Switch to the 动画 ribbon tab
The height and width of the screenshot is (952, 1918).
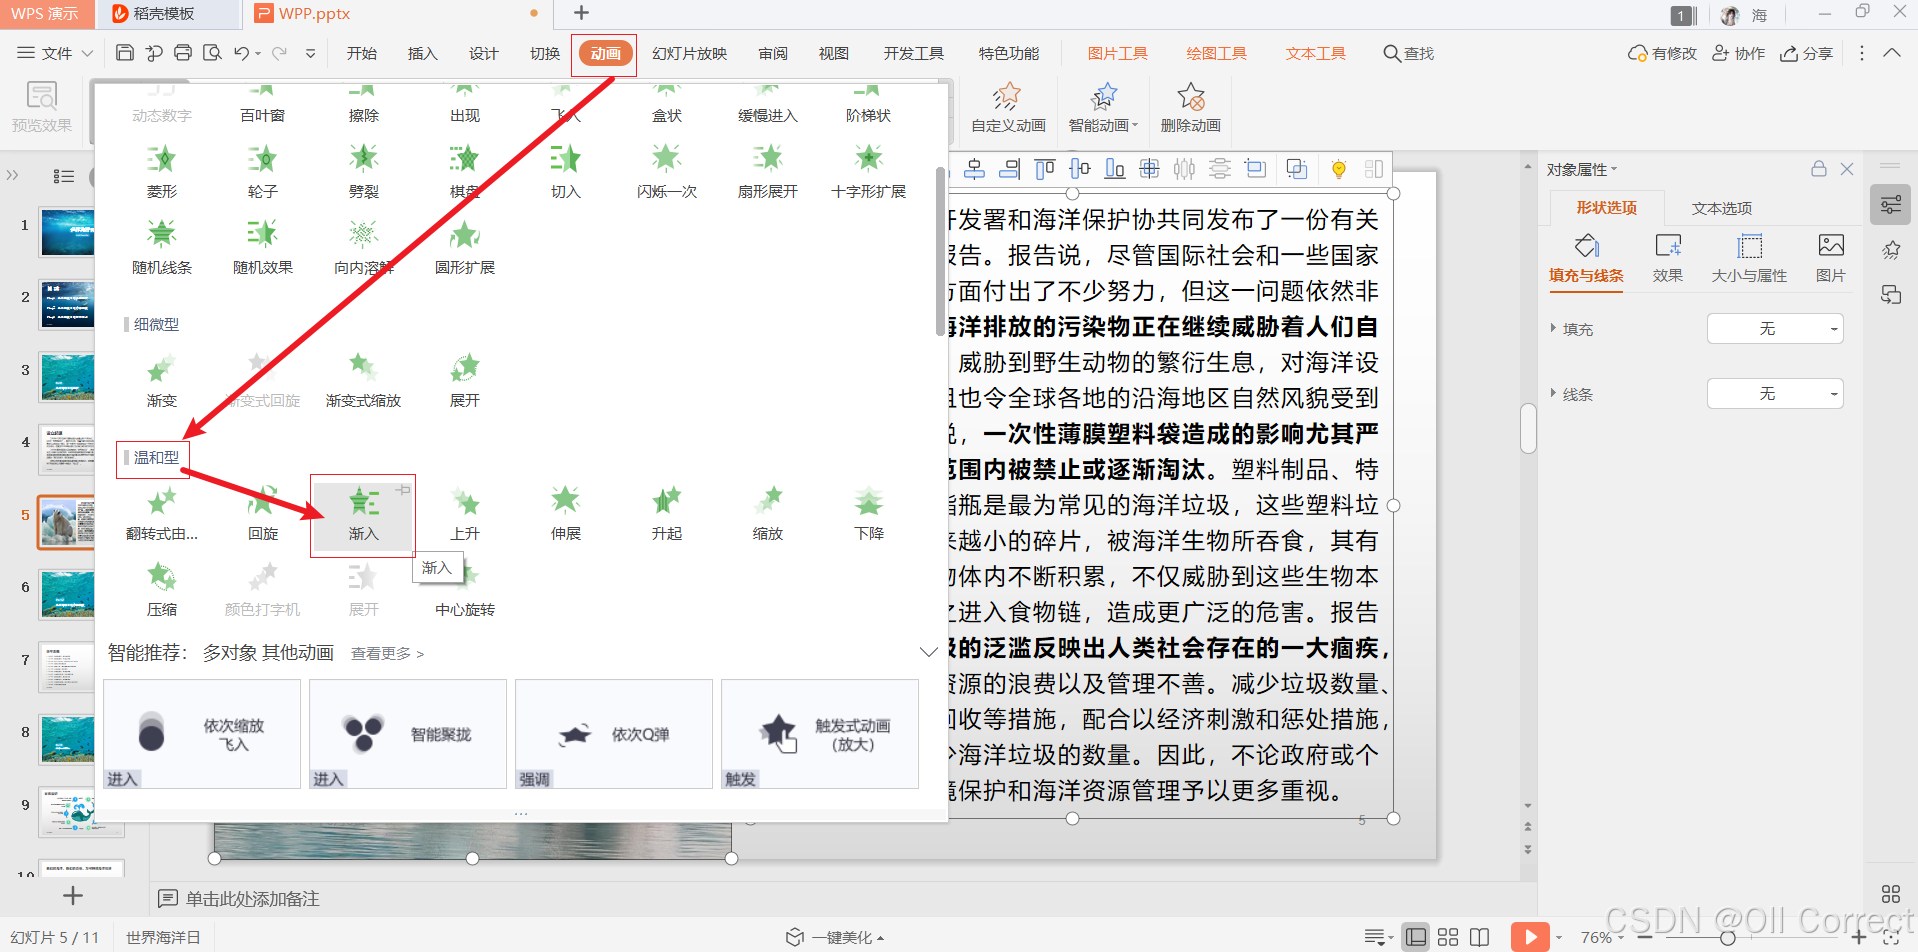click(x=605, y=54)
